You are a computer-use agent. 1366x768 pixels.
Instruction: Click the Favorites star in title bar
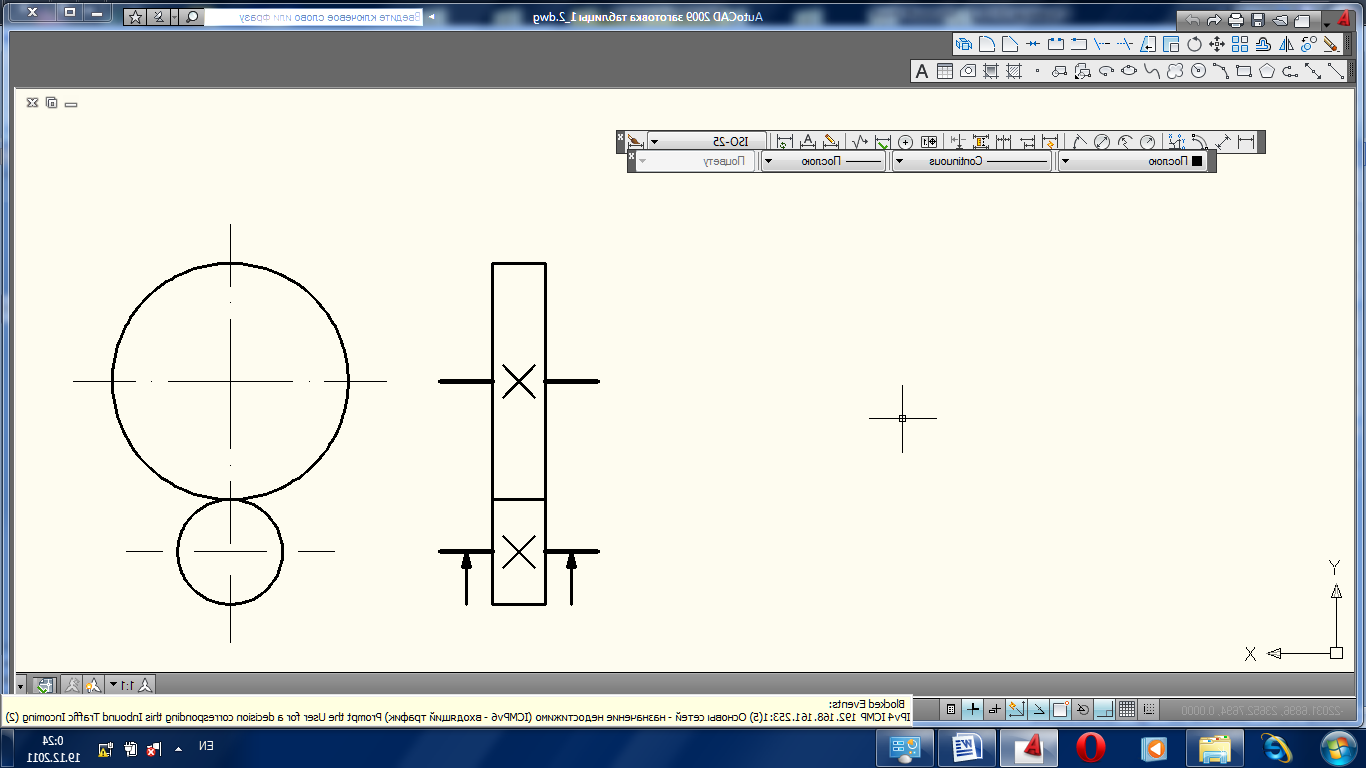point(135,17)
